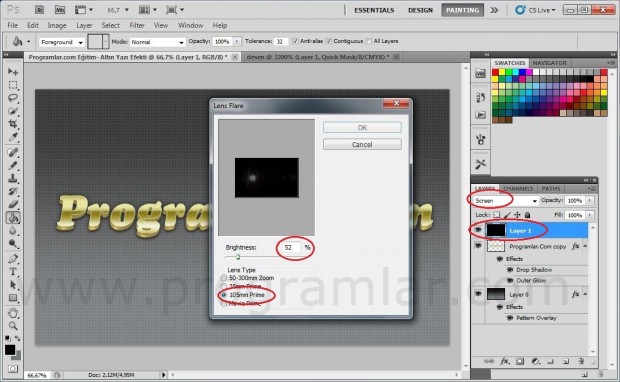The image size is (620, 382).
Task: Cancel the Lens Flare dialog
Action: 362,144
